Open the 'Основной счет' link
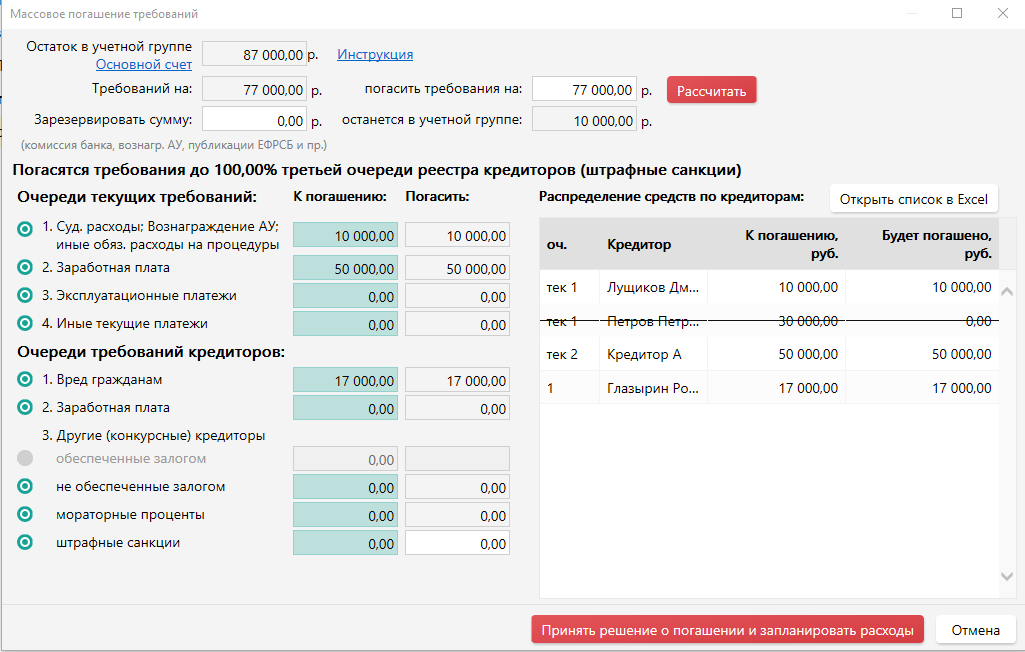 [143, 65]
